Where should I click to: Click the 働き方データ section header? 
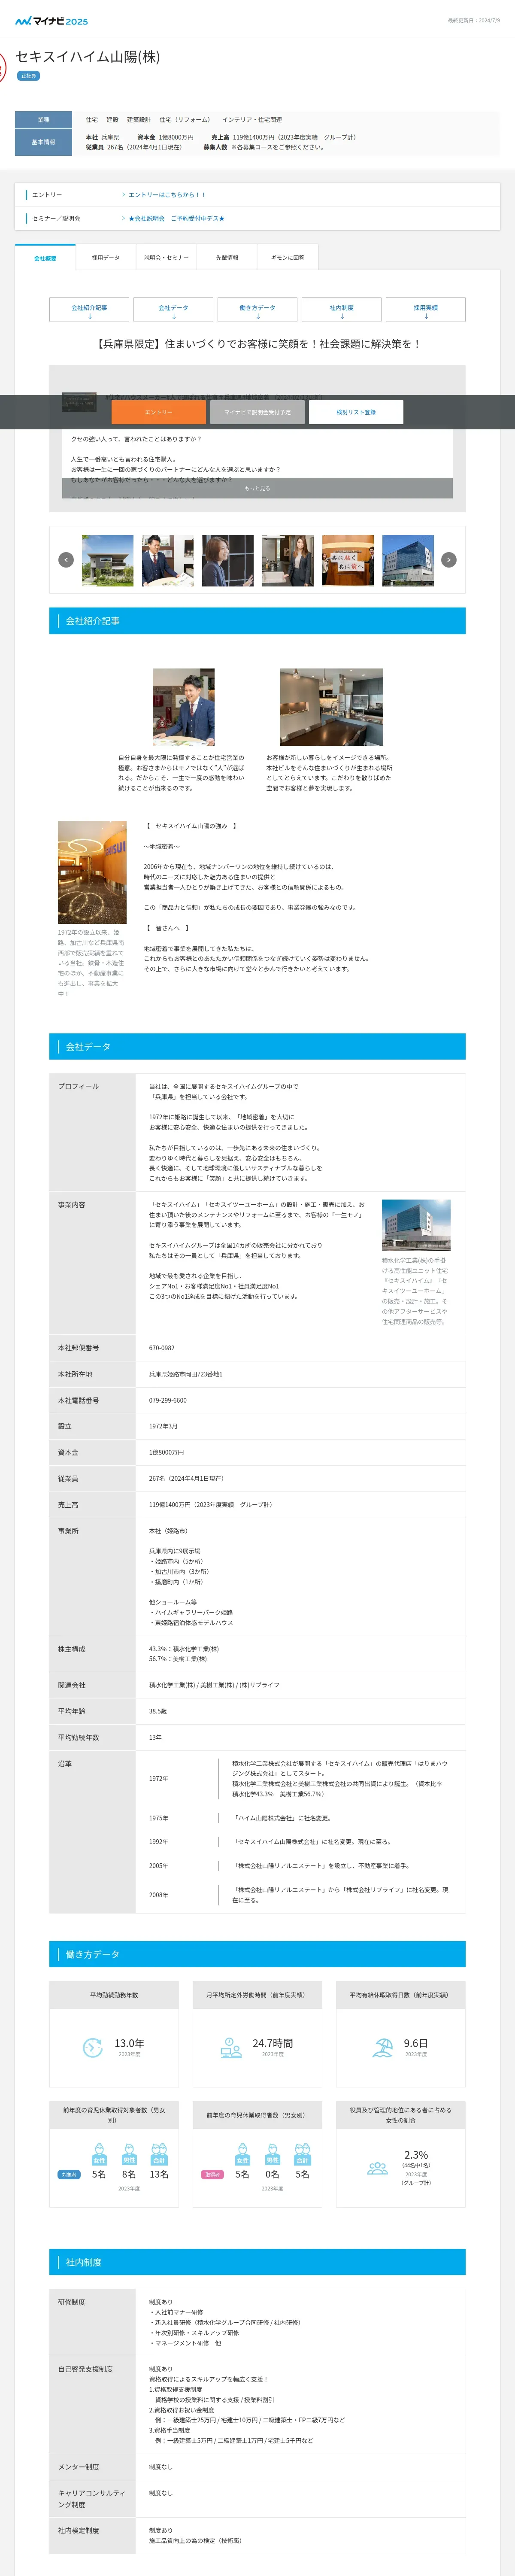click(x=257, y=1954)
